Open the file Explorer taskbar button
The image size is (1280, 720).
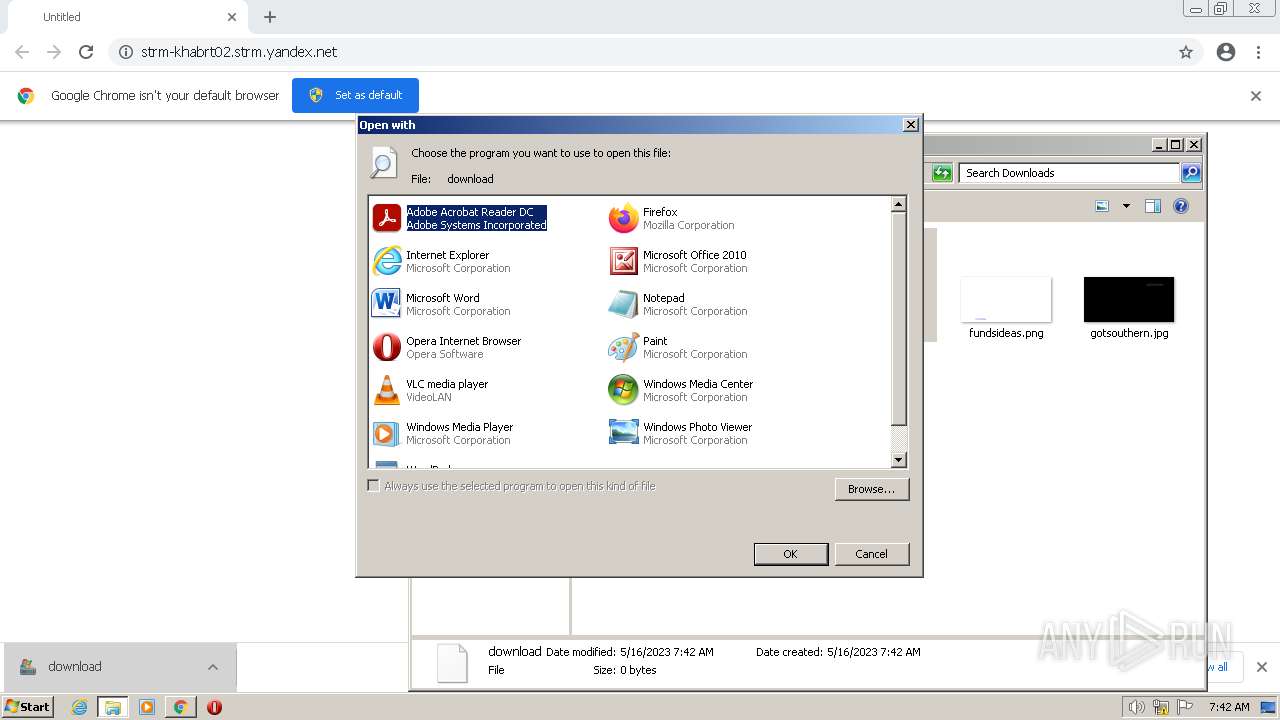tap(113, 707)
